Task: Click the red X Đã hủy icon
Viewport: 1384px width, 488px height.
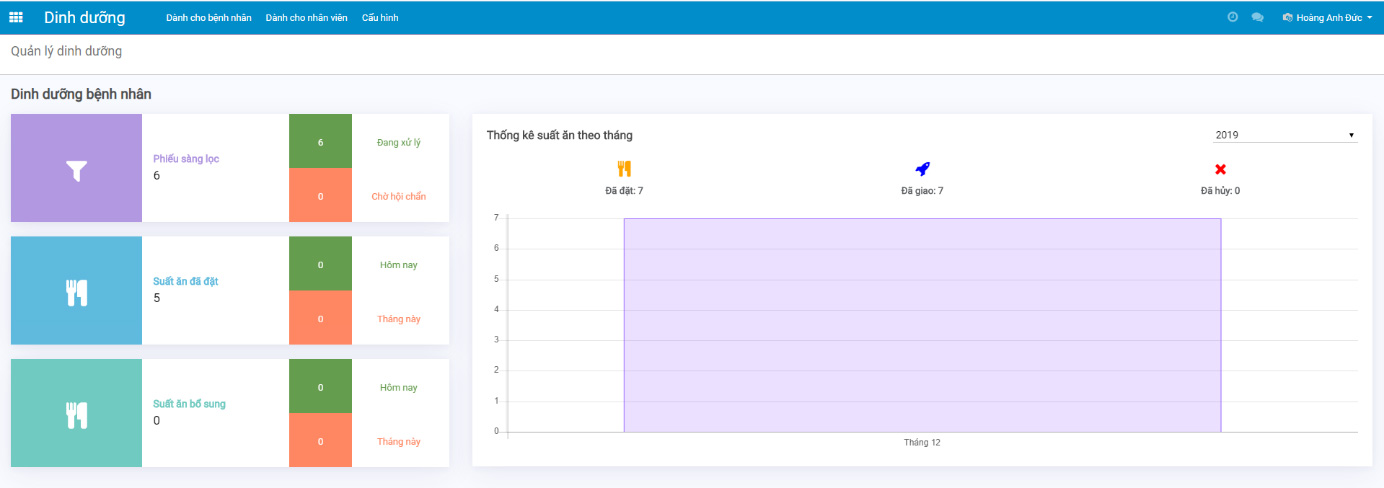Action: [x=1220, y=169]
